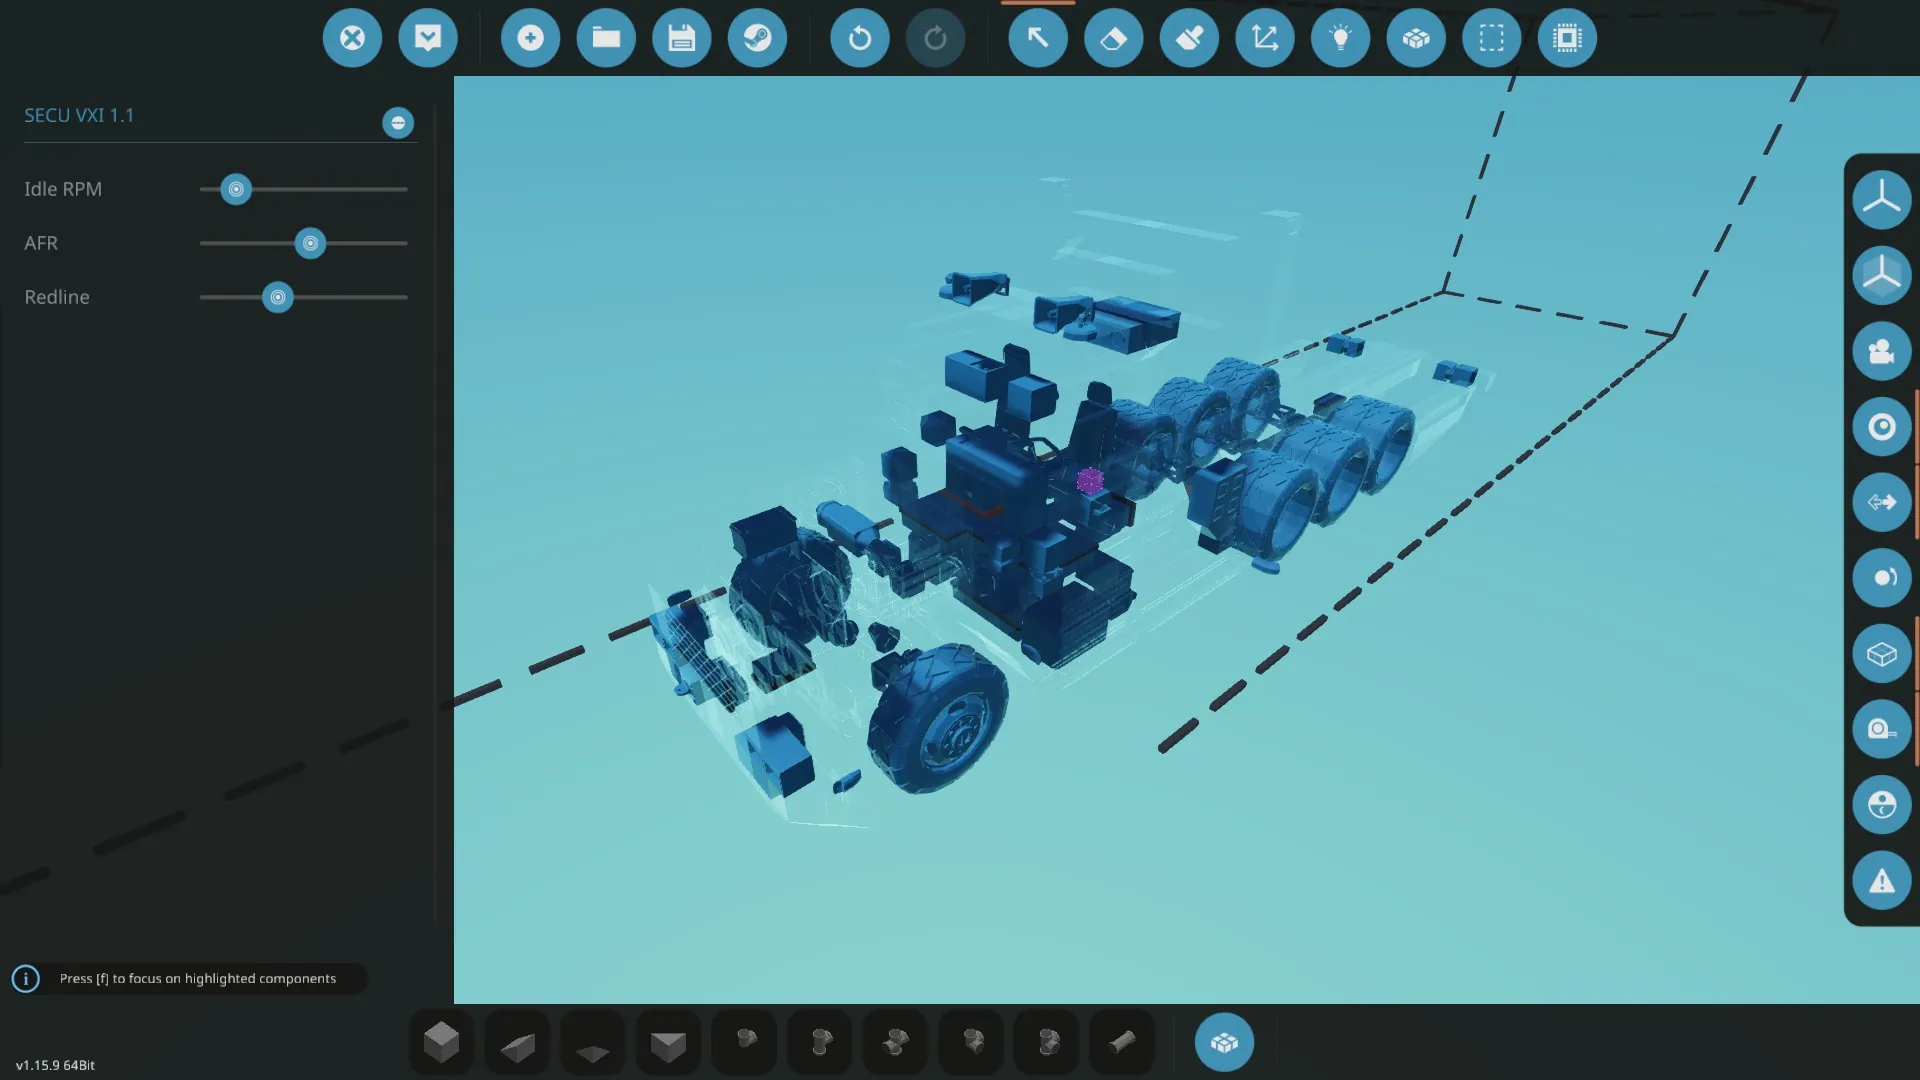Screen dimensions: 1920x1080
Task: Create new vehicle with plus icon
Action: point(530,38)
